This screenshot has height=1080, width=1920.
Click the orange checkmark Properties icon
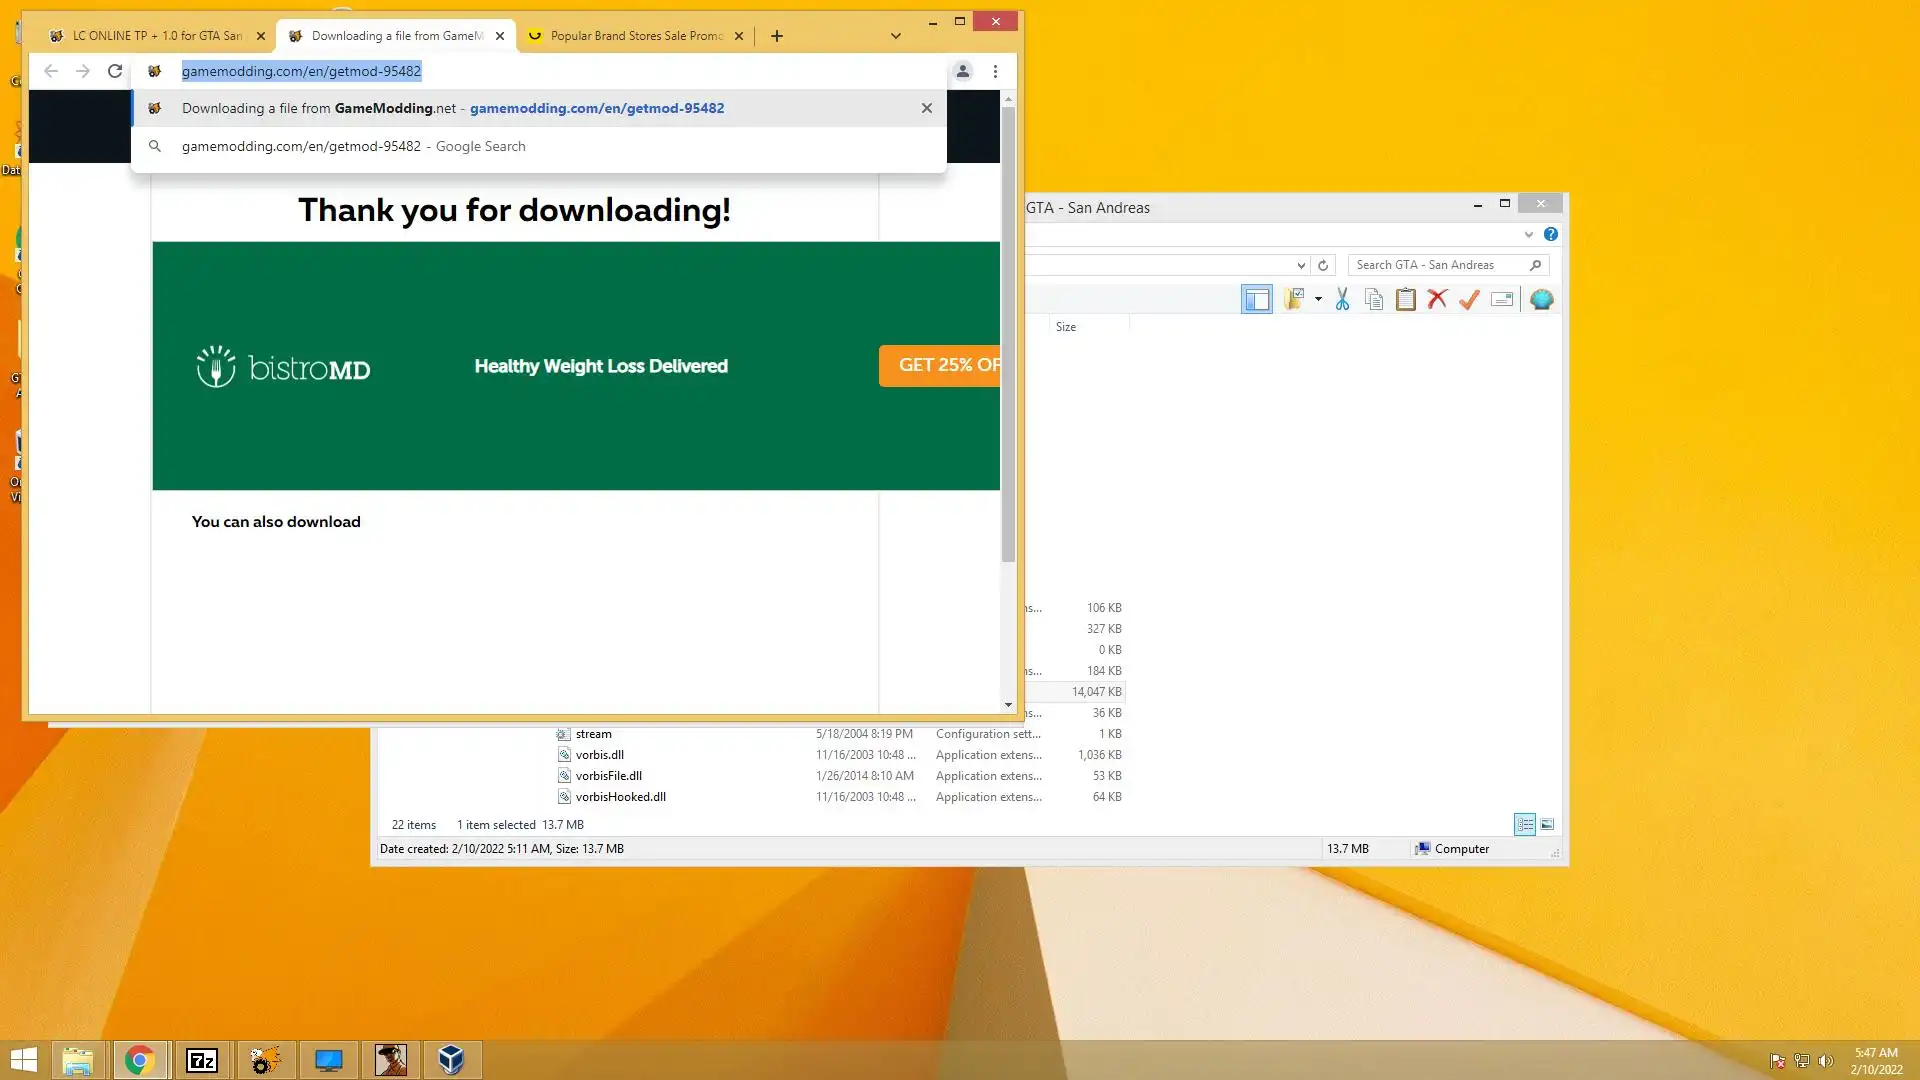(x=1469, y=299)
